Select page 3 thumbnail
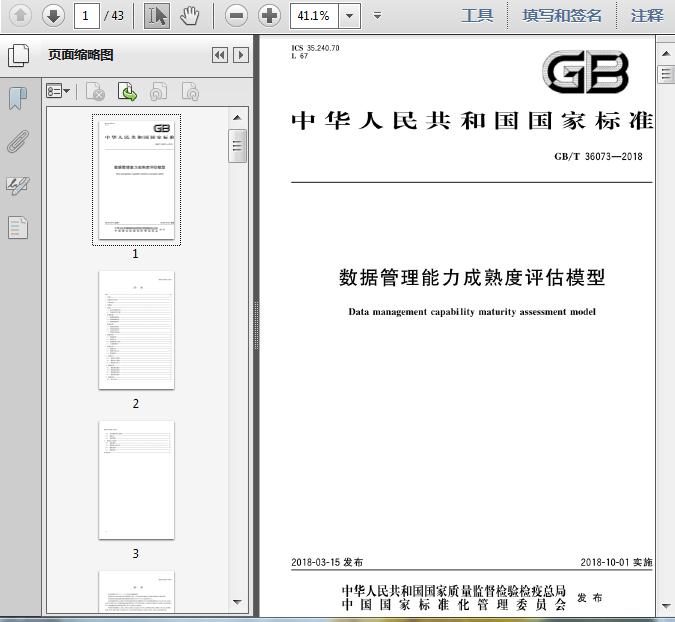 (x=136, y=480)
